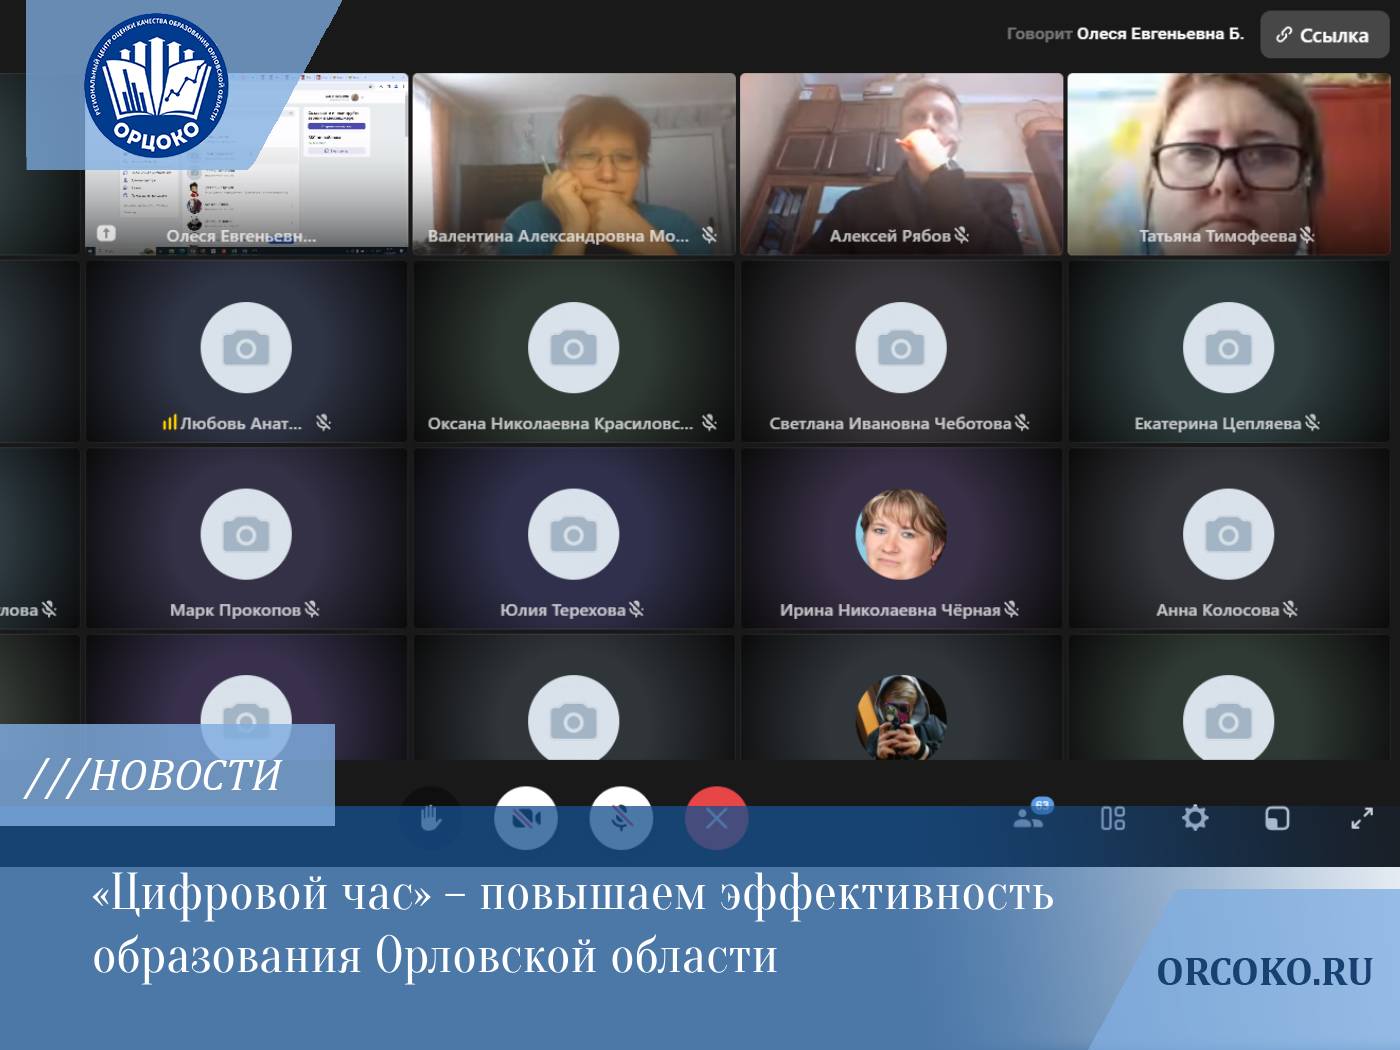
Task: Select Валентина Александровна's video tile
Action: coord(573,160)
